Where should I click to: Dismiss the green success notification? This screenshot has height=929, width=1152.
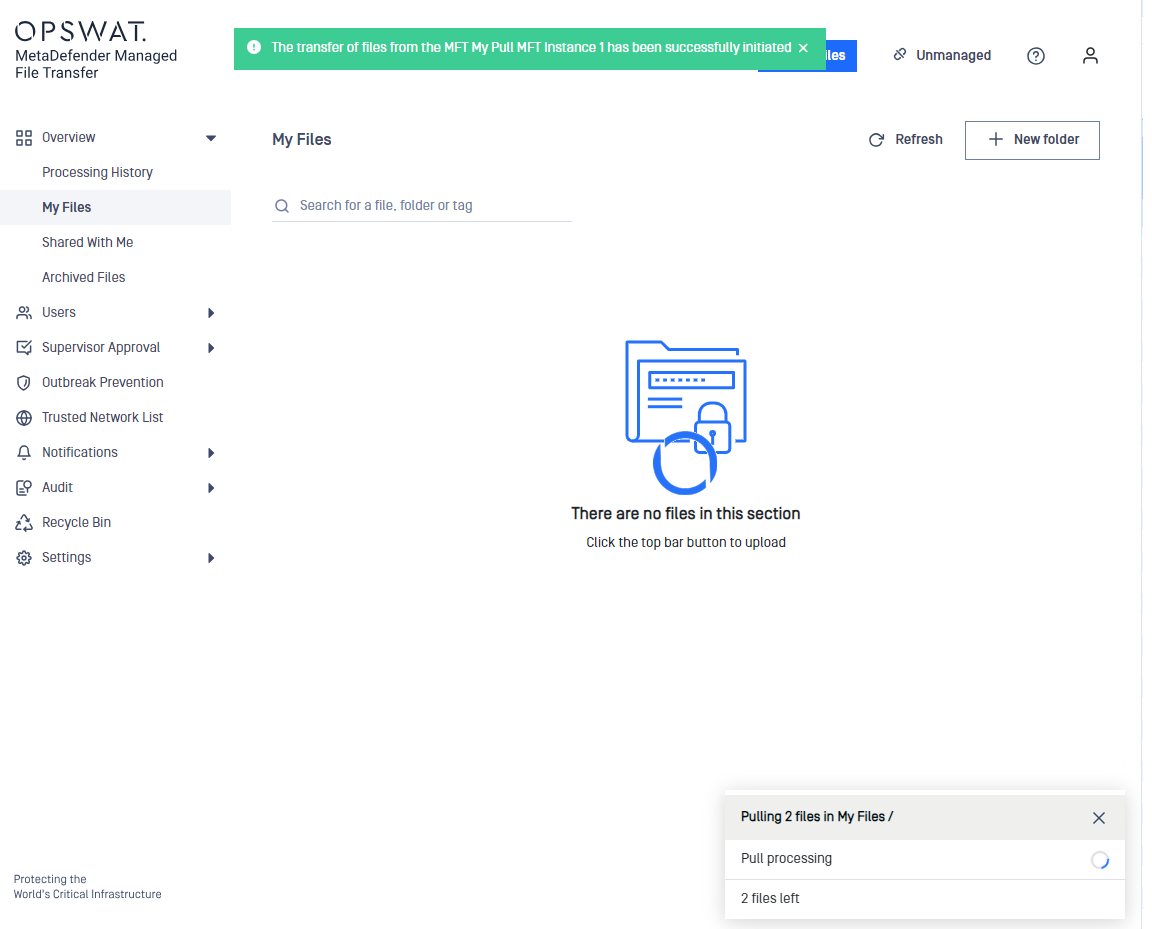pyautogui.click(x=803, y=48)
